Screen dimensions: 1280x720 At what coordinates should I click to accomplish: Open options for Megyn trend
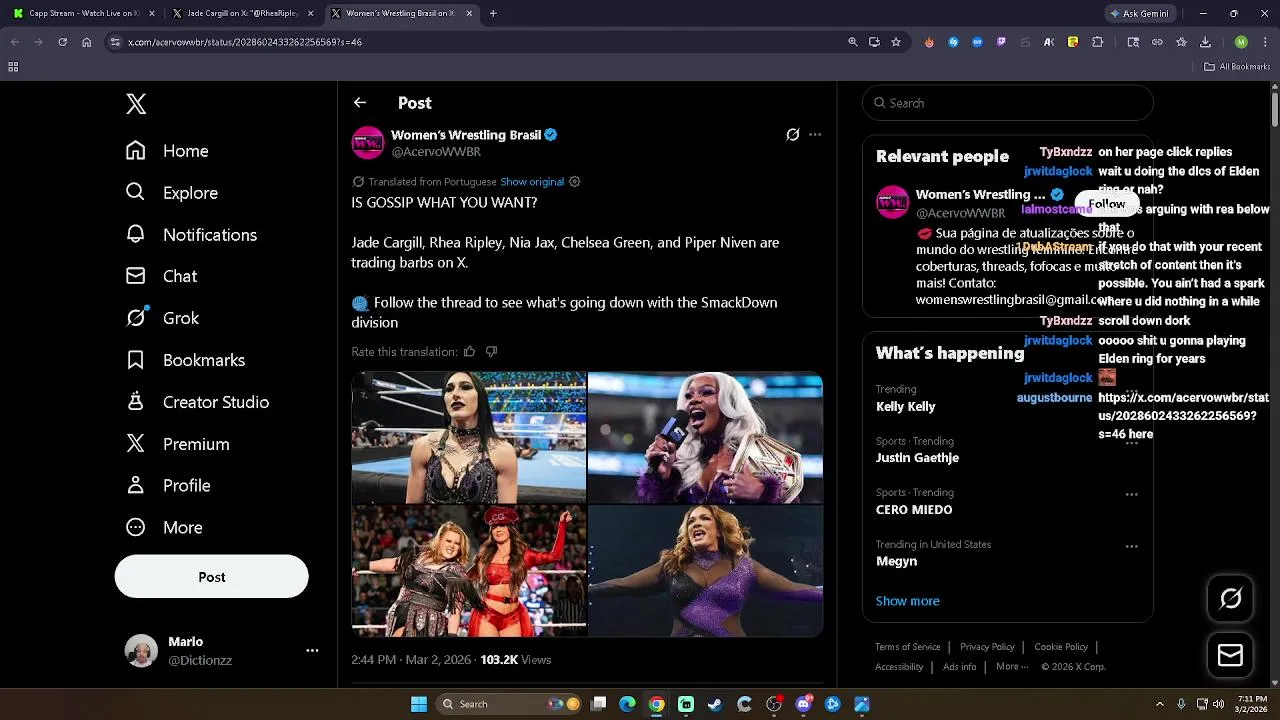click(x=1132, y=546)
